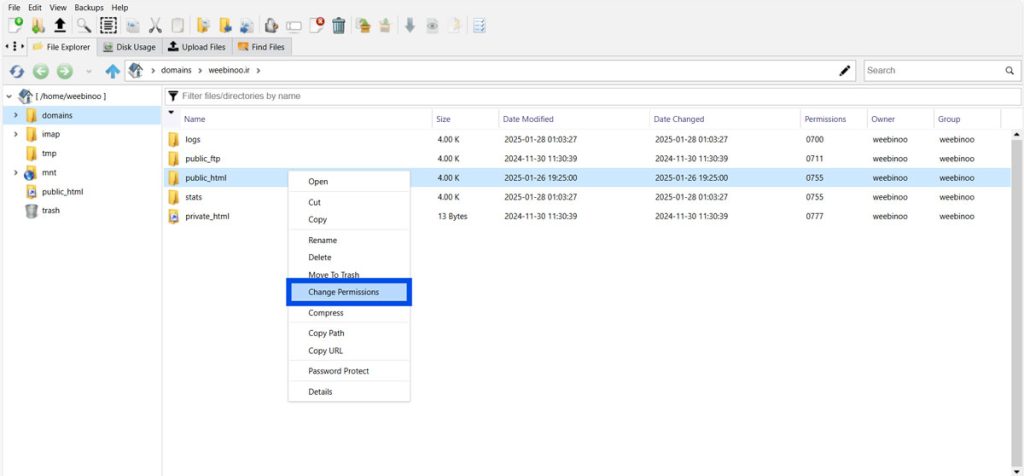Viewport: 1024px width, 476px height.
Task: Open the Upload Files tab
Action: (x=197, y=47)
